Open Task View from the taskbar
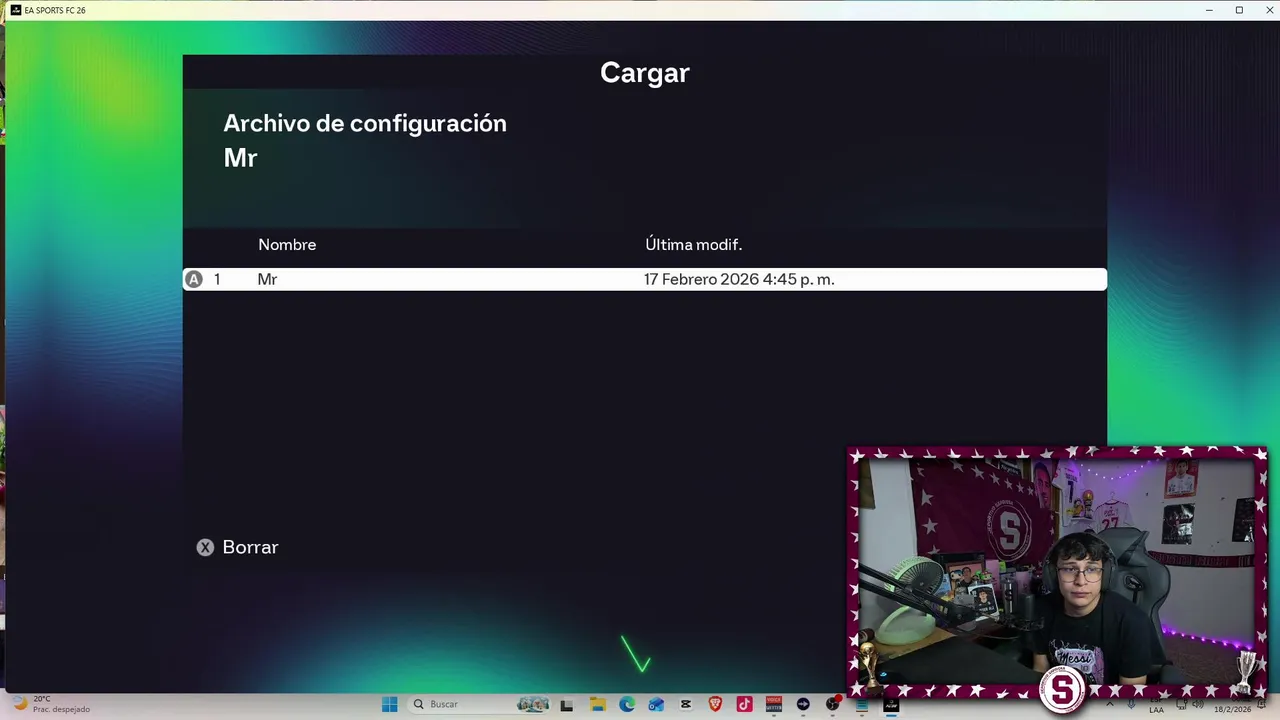The image size is (1280, 720). click(566, 704)
